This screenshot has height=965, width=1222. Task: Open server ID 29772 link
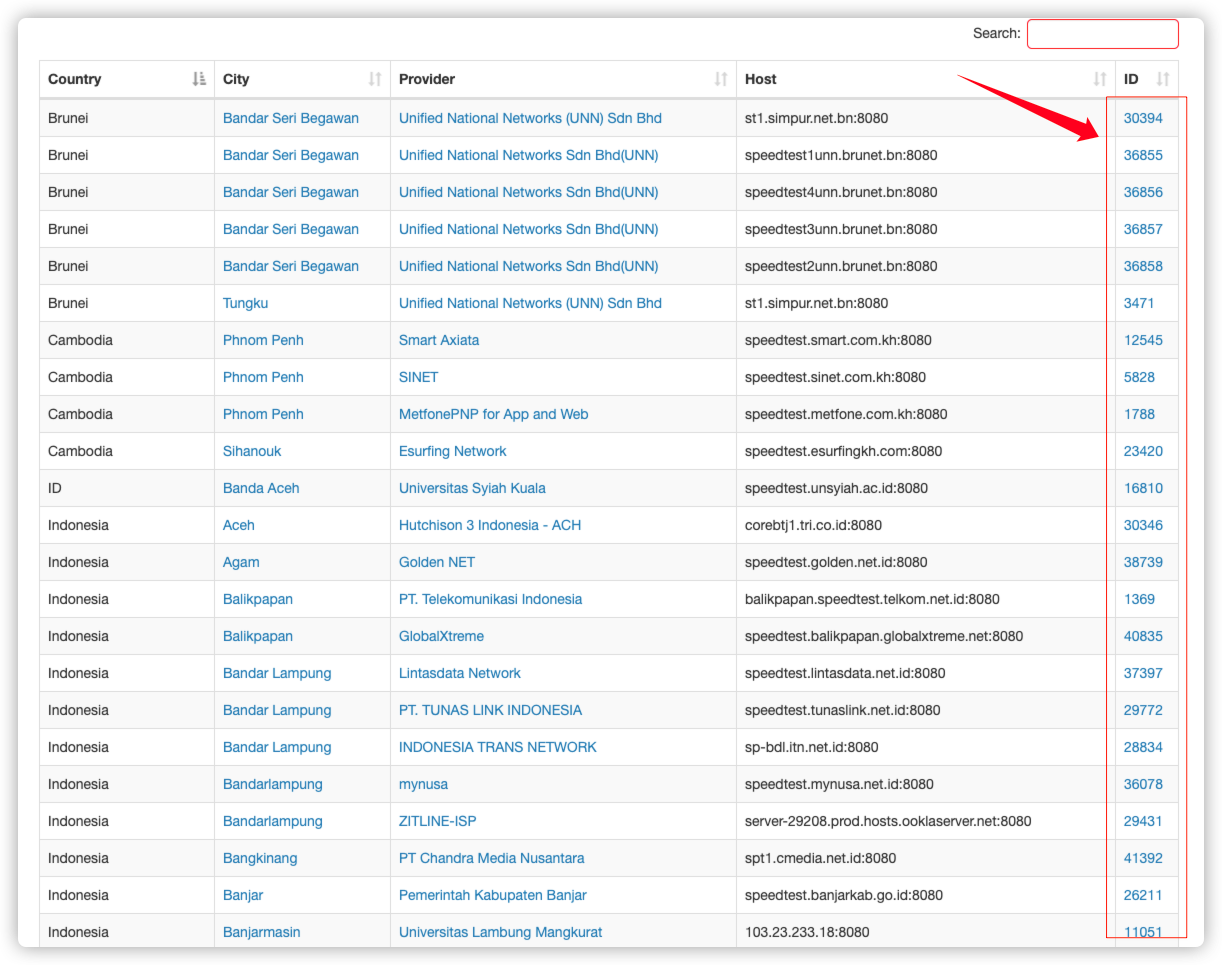coord(1143,710)
